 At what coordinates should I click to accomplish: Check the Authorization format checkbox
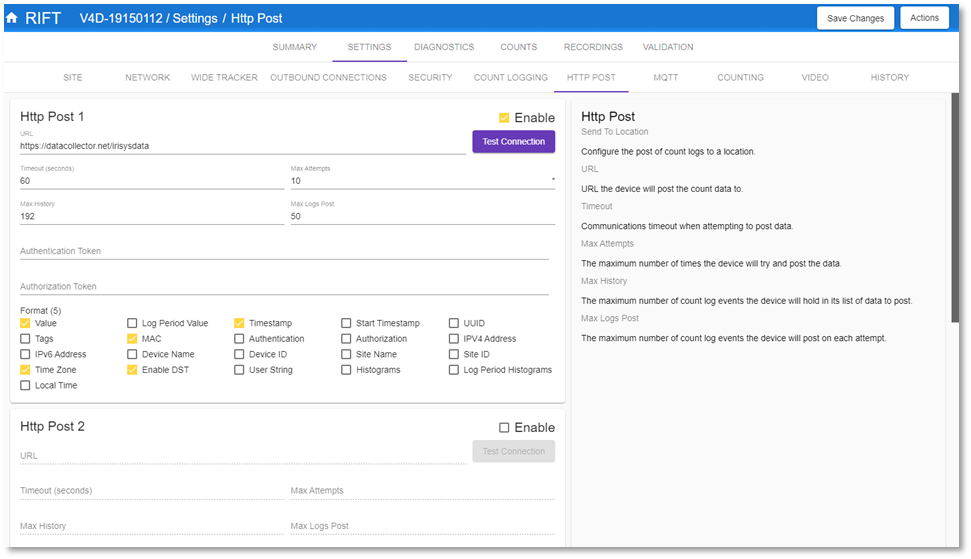[x=346, y=339]
